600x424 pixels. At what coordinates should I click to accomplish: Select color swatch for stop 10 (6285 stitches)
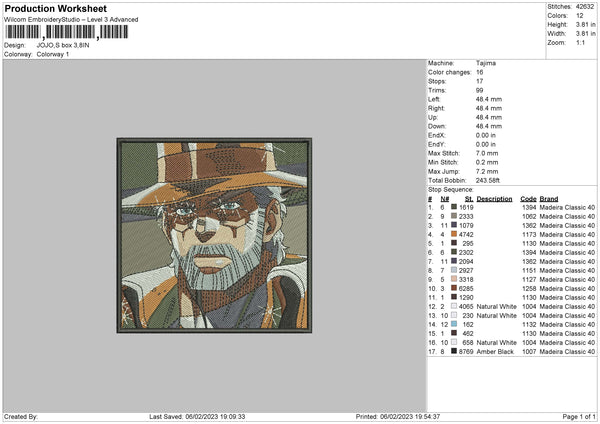click(x=454, y=288)
